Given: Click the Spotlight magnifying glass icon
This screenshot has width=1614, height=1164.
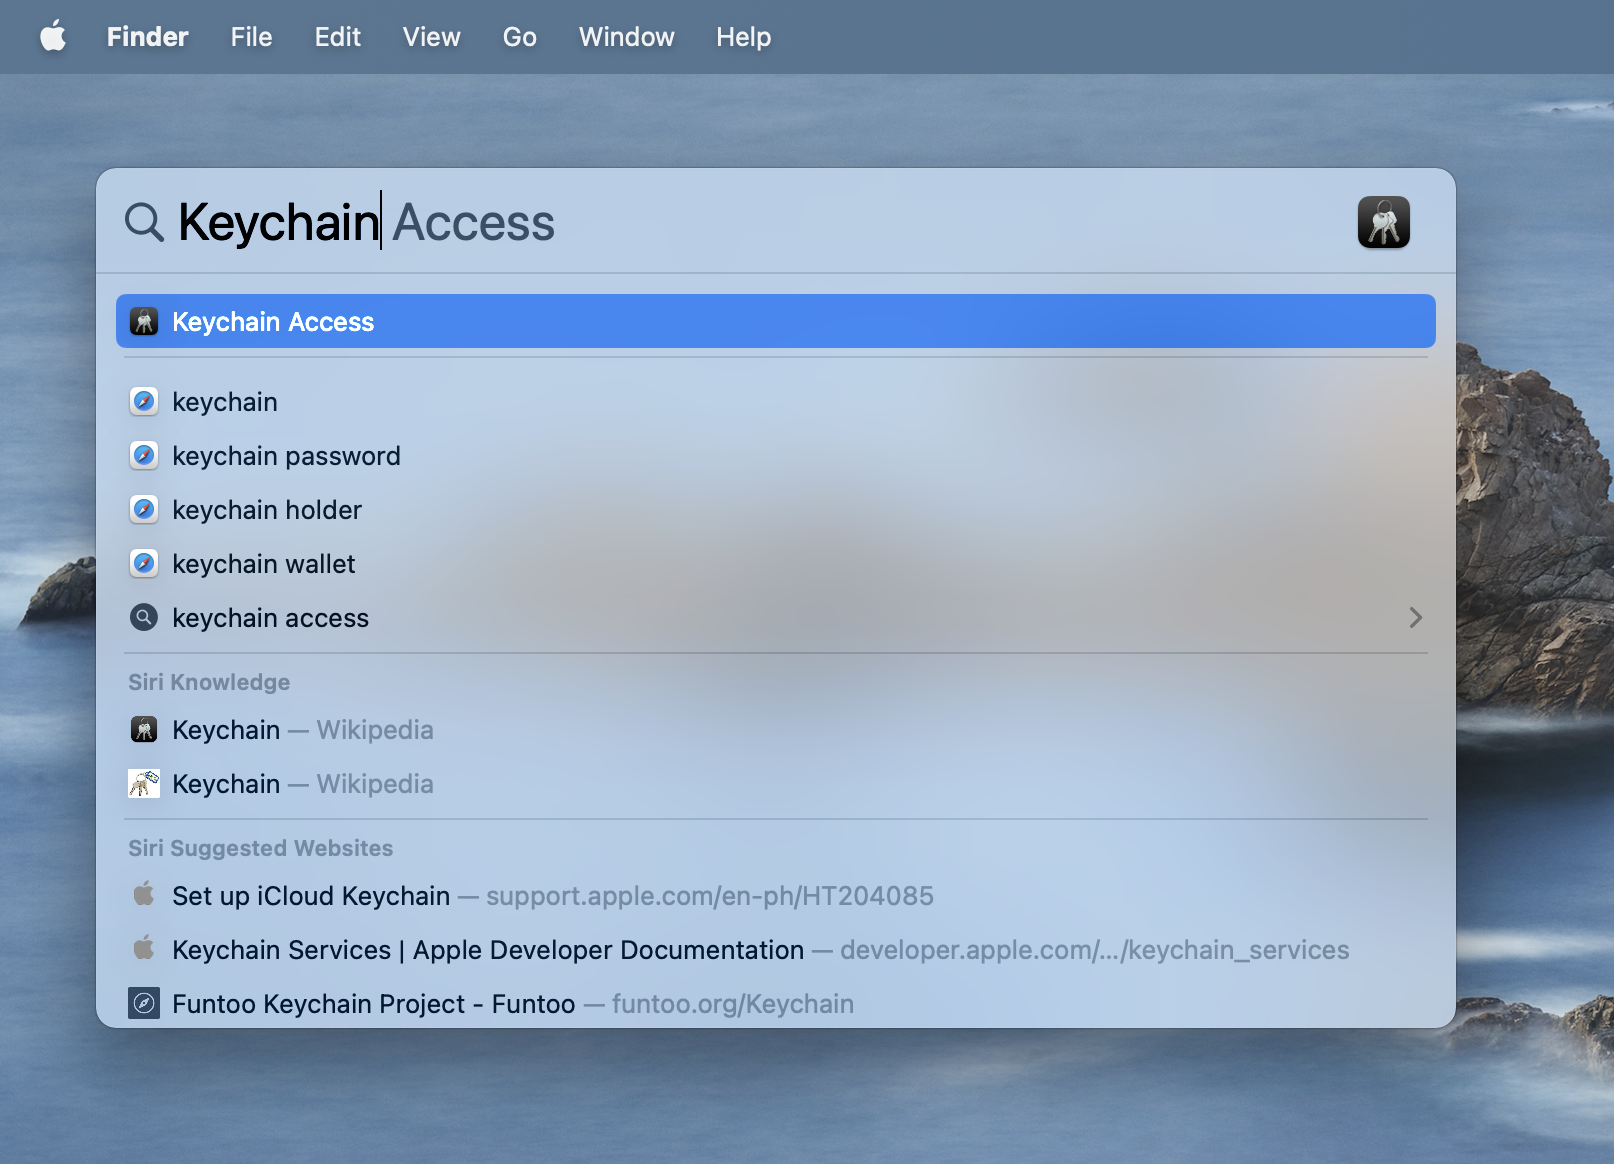Looking at the screenshot, I should point(144,222).
